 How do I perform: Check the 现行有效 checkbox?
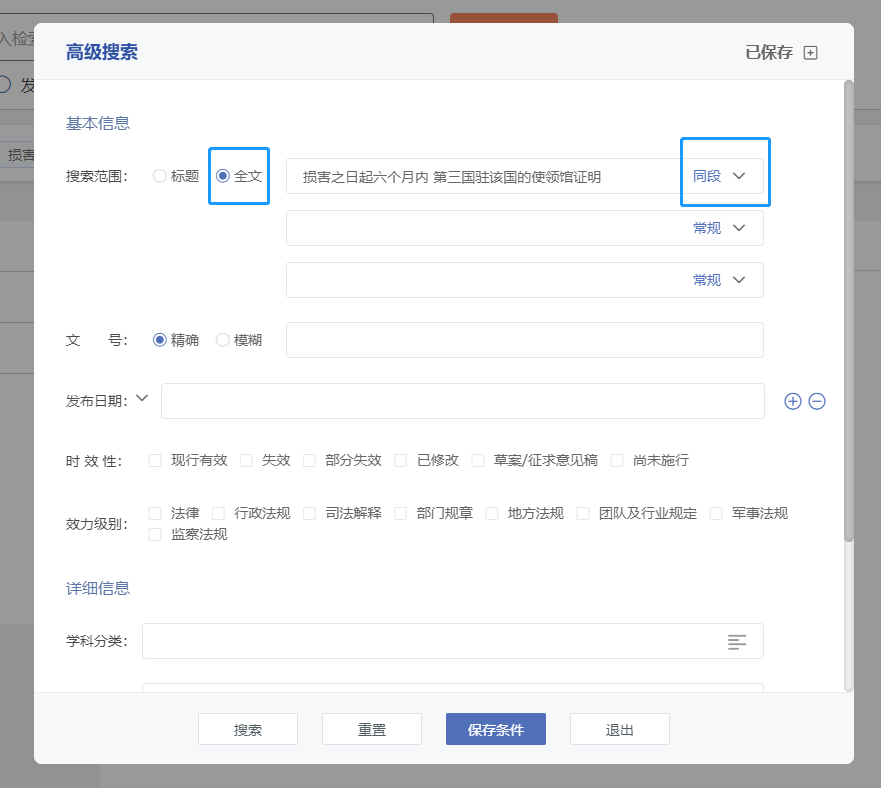click(x=155, y=461)
